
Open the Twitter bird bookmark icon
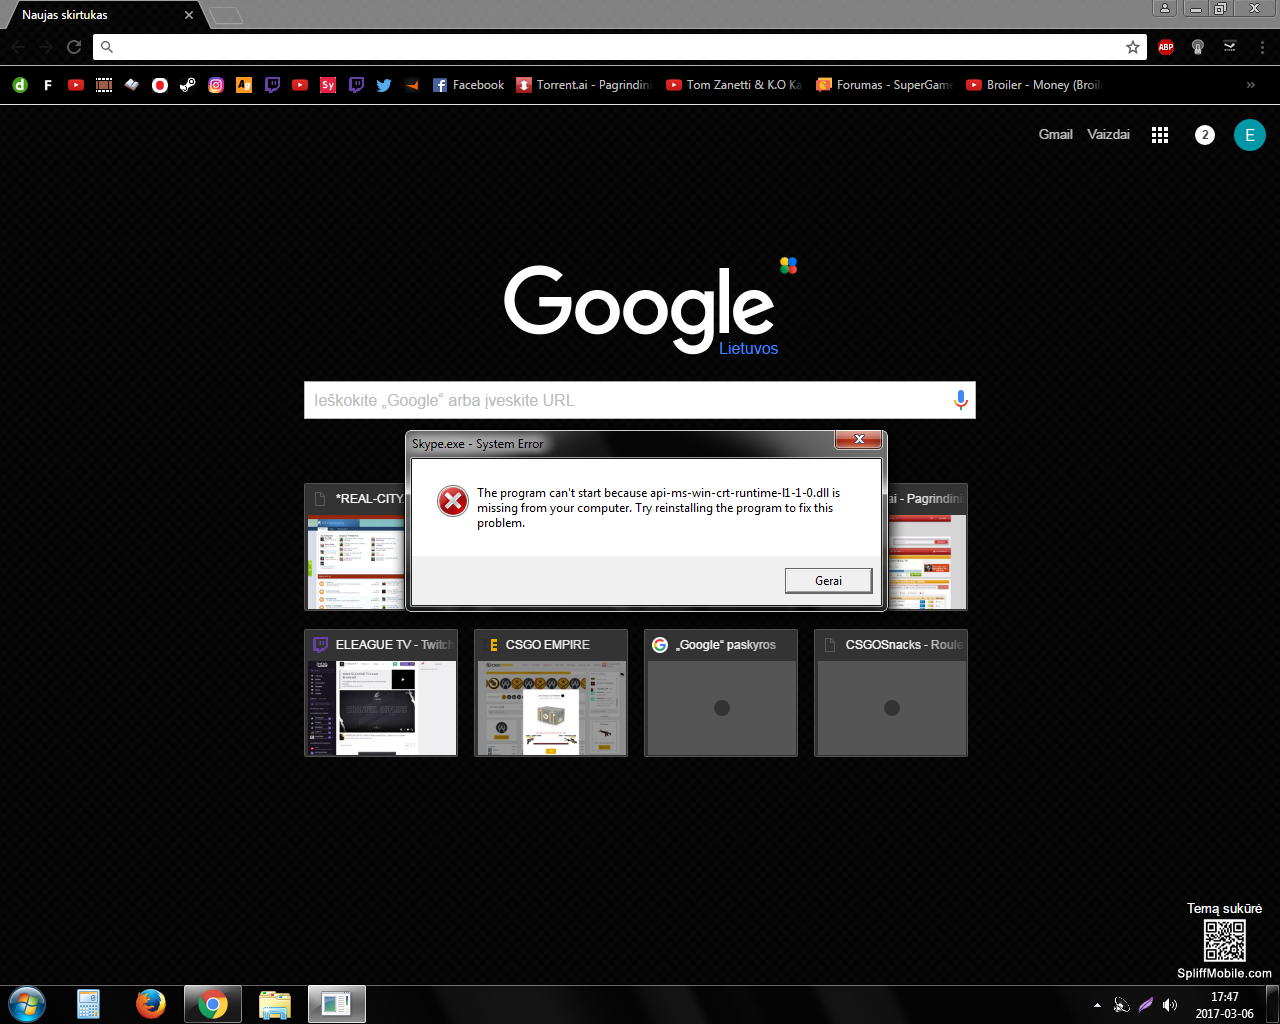(x=384, y=85)
